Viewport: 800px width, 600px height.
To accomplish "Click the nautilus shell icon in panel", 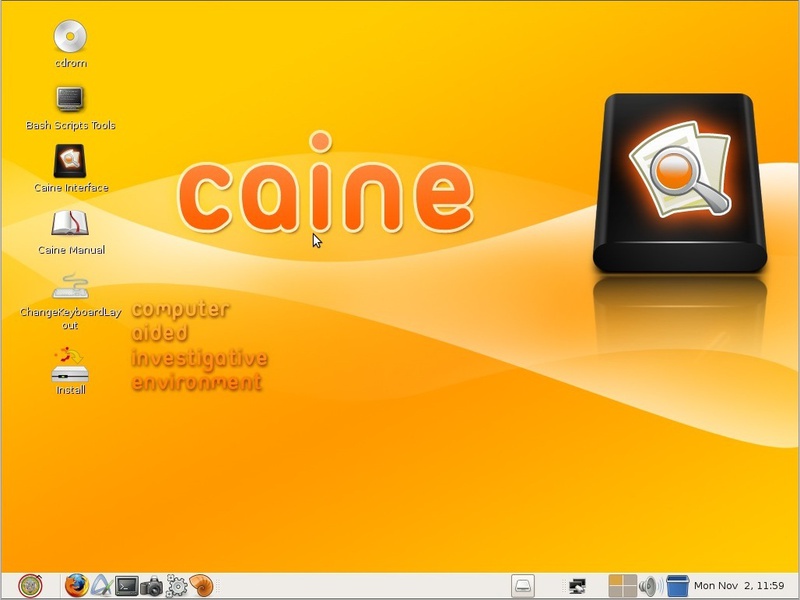I will (201, 585).
